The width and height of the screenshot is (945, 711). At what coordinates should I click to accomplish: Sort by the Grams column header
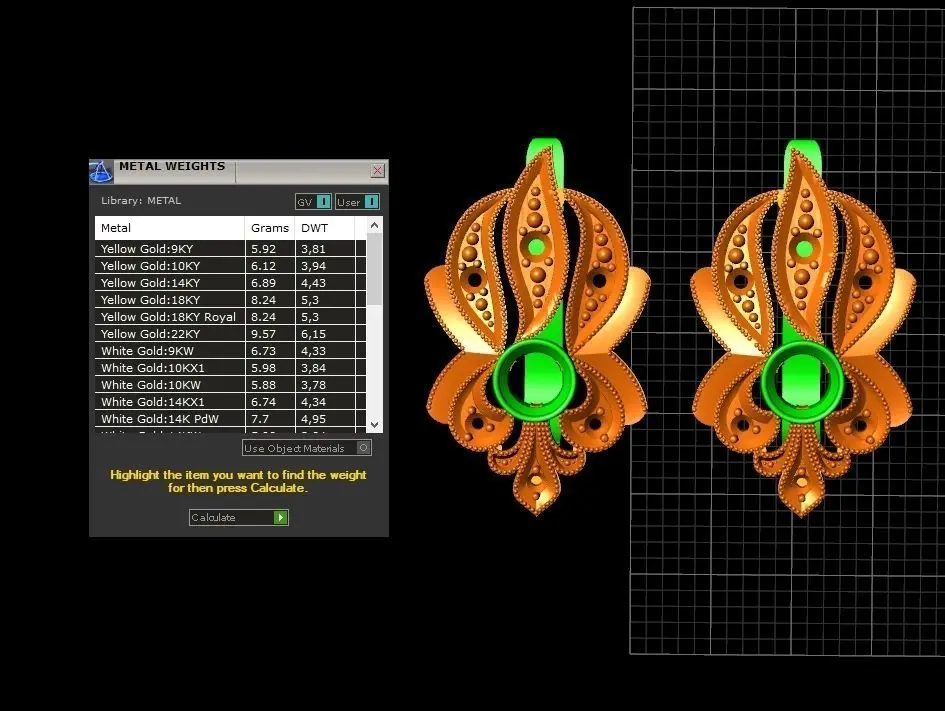coord(270,228)
